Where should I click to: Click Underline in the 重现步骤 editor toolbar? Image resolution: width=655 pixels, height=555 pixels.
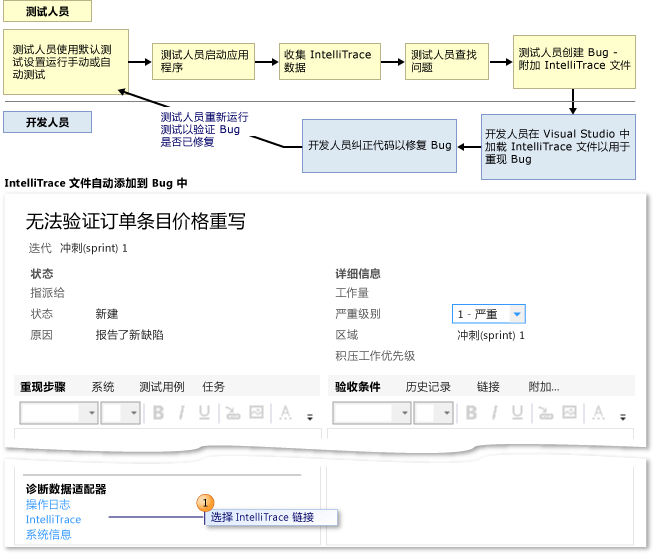[204, 413]
